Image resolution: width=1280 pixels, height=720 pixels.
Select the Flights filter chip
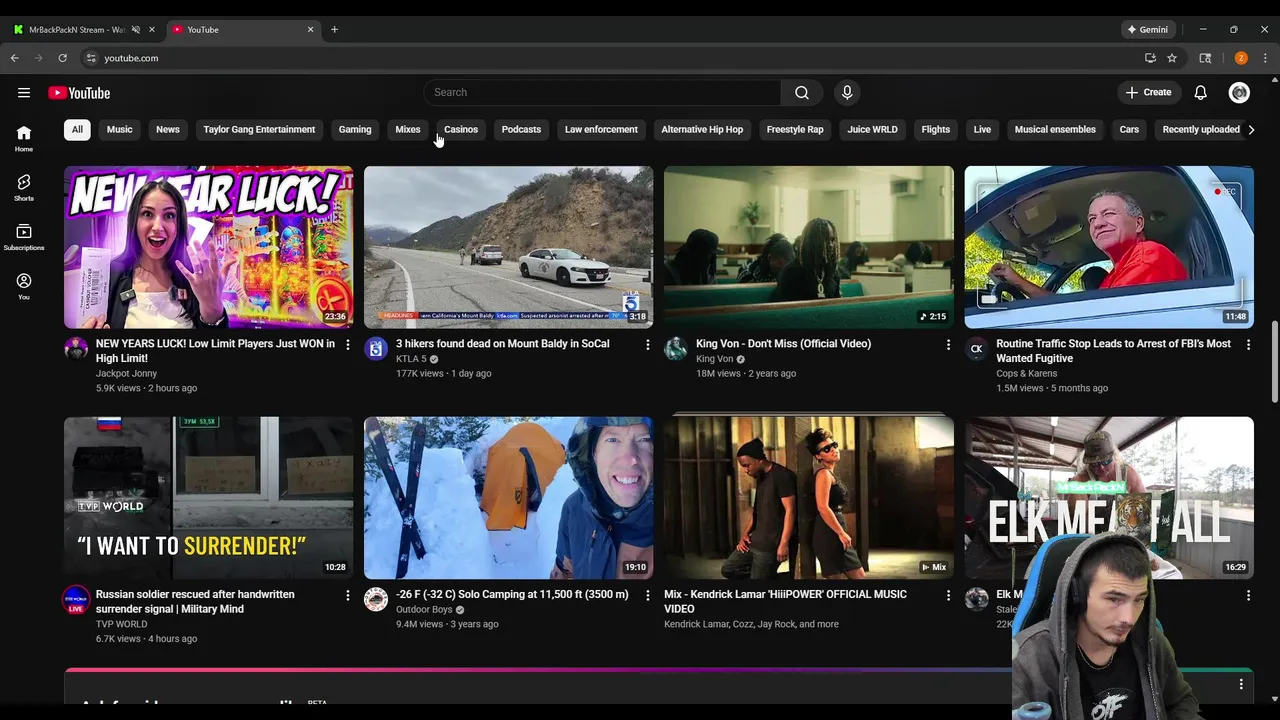coord(936,129)
